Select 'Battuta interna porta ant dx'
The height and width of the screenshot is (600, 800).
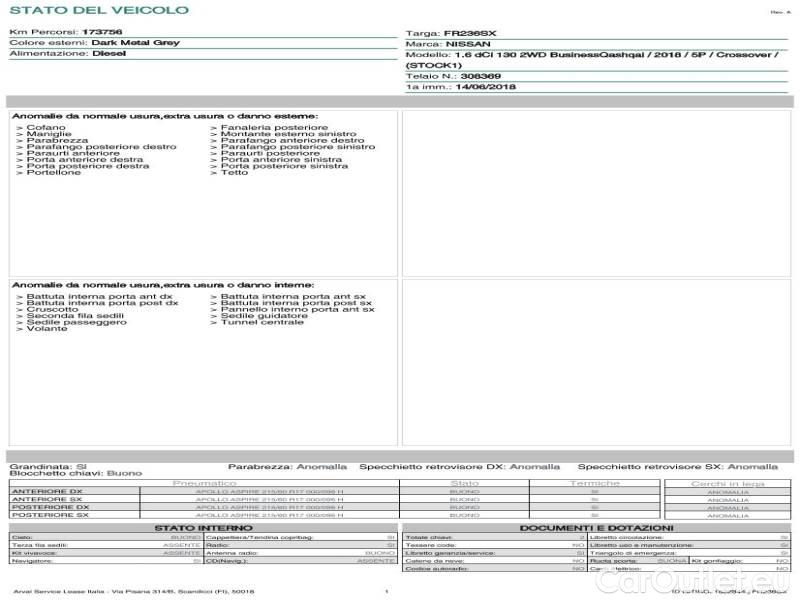pyautogui.click(x=99, y=296)
